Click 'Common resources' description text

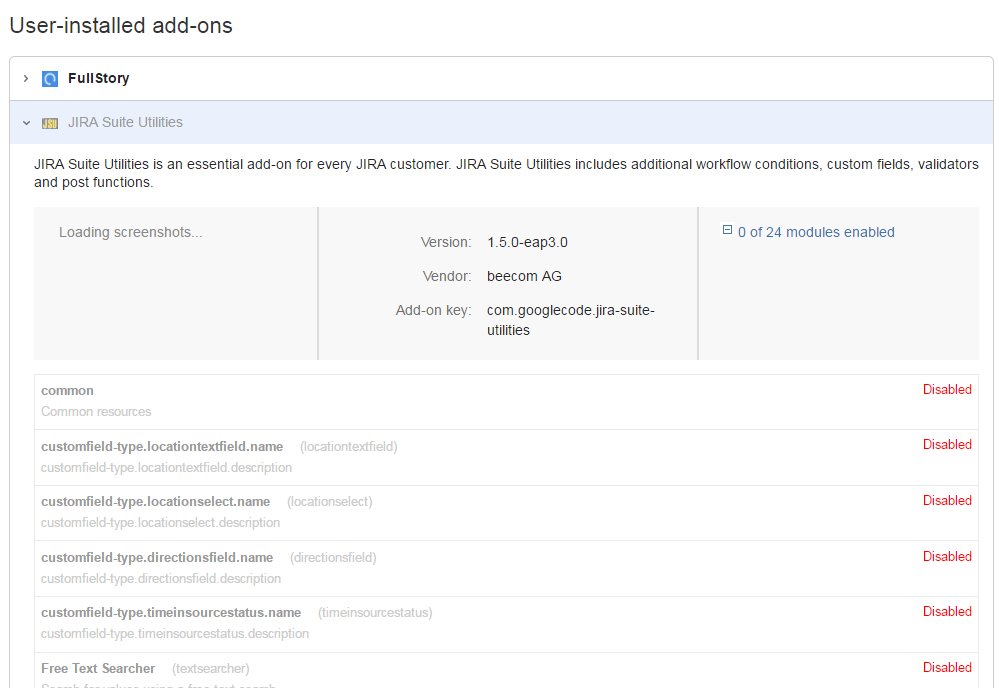(x=96, y=412)
